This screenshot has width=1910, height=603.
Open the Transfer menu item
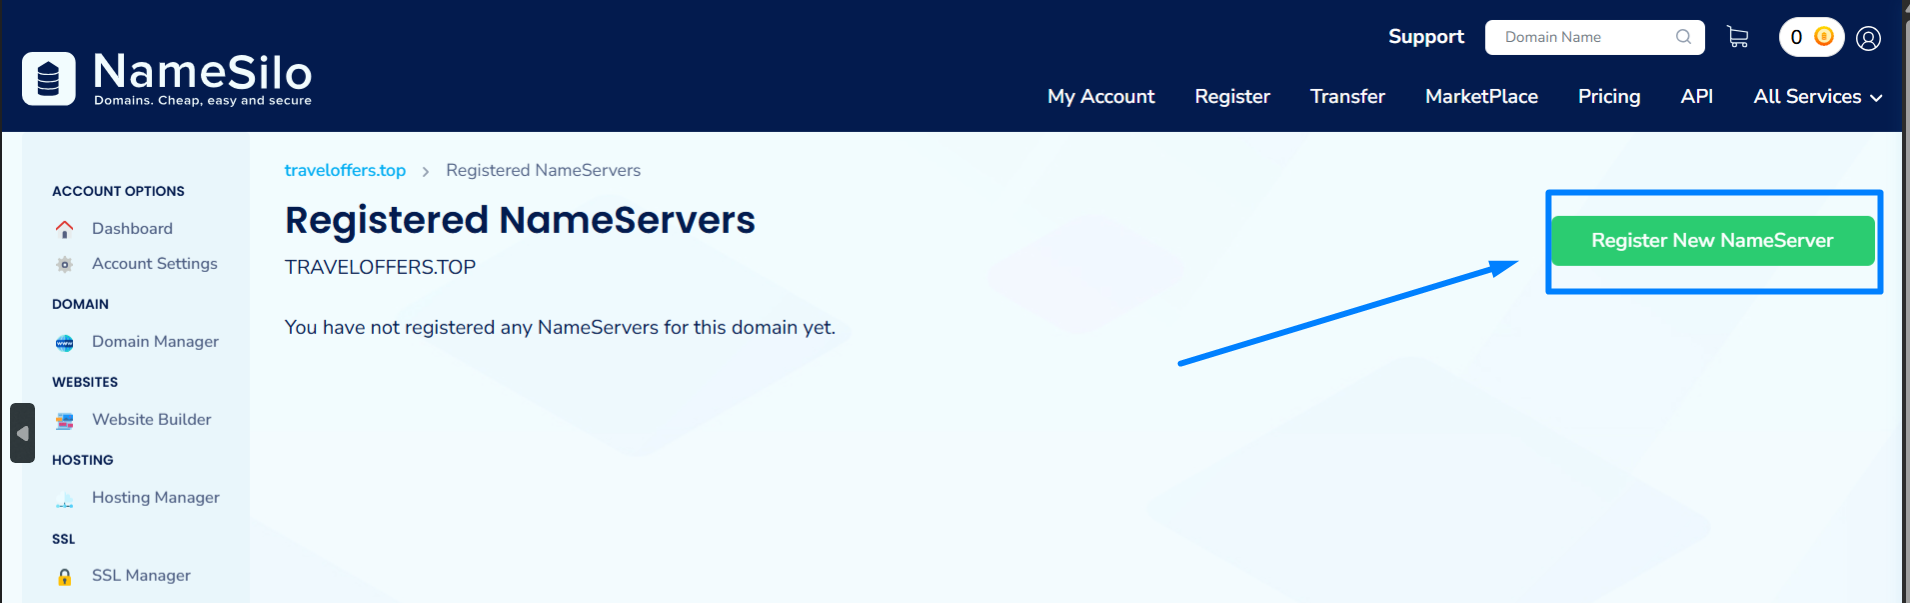click(1347, 97)
